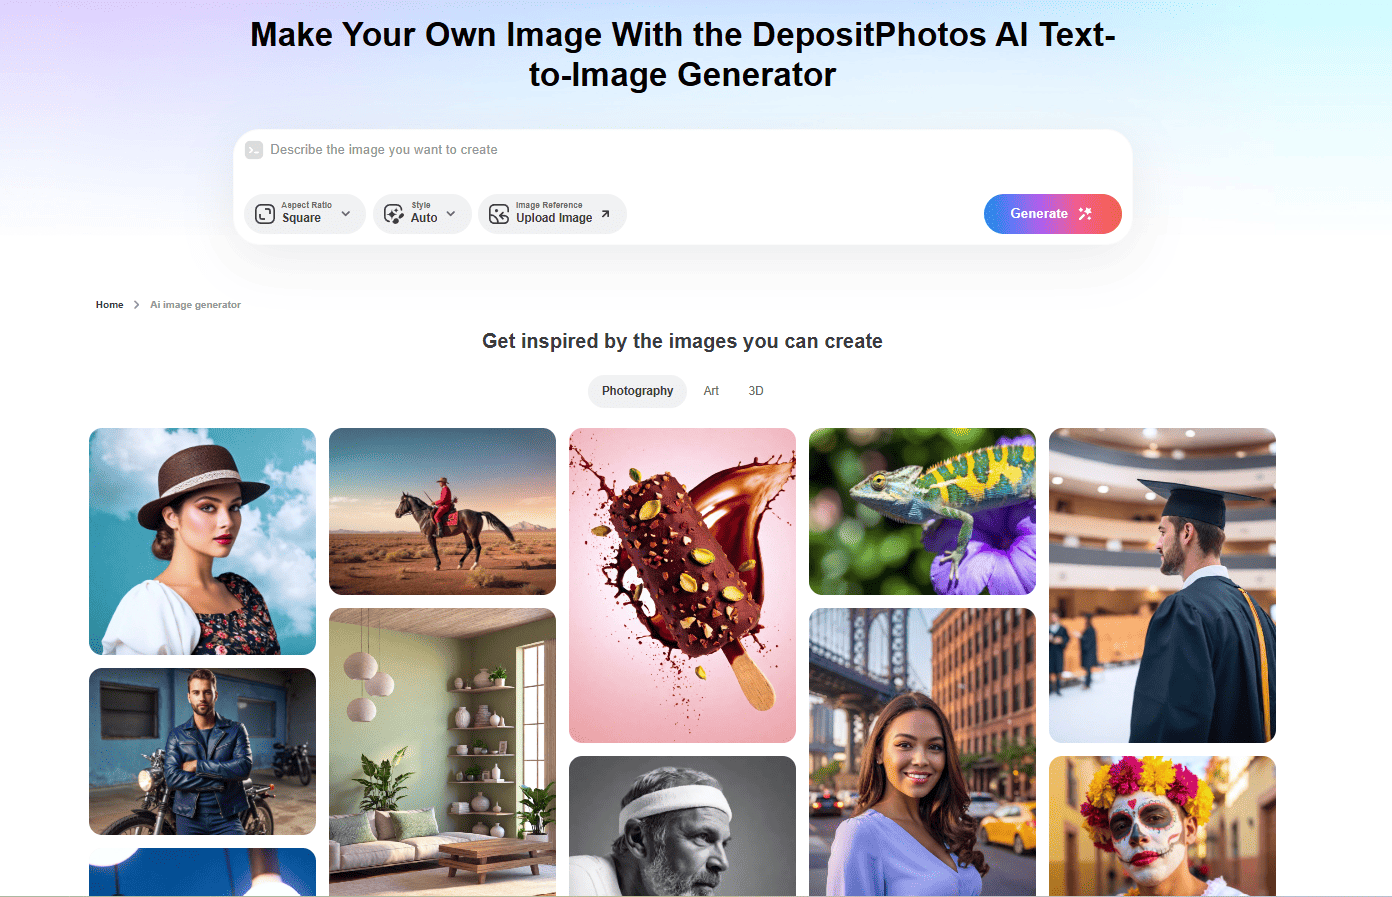Open the graduate in cap and gown image
The width and height of the screenshot is (1392, 897).
[x=1162, y=585]
